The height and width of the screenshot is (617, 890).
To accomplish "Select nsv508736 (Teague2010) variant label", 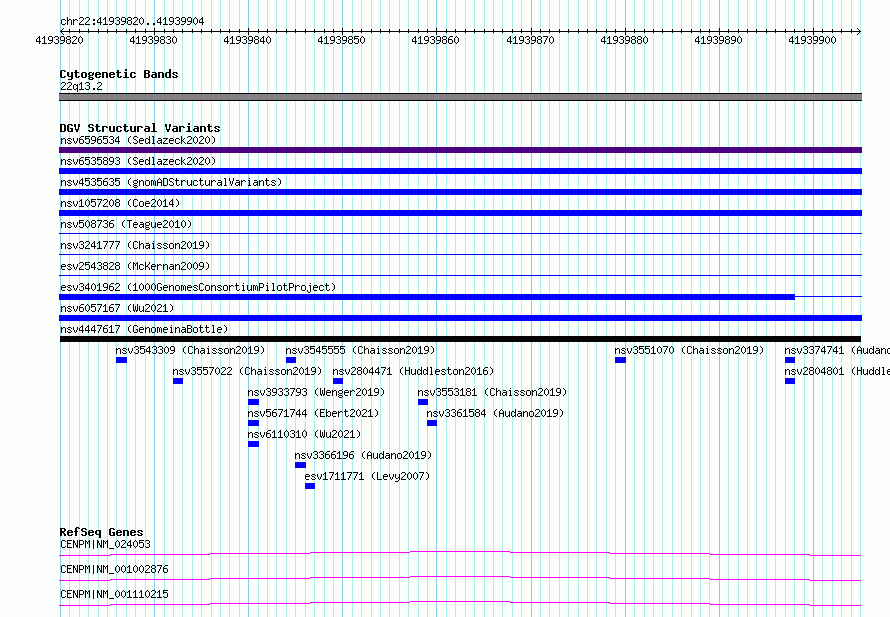I will pos(126,224).
